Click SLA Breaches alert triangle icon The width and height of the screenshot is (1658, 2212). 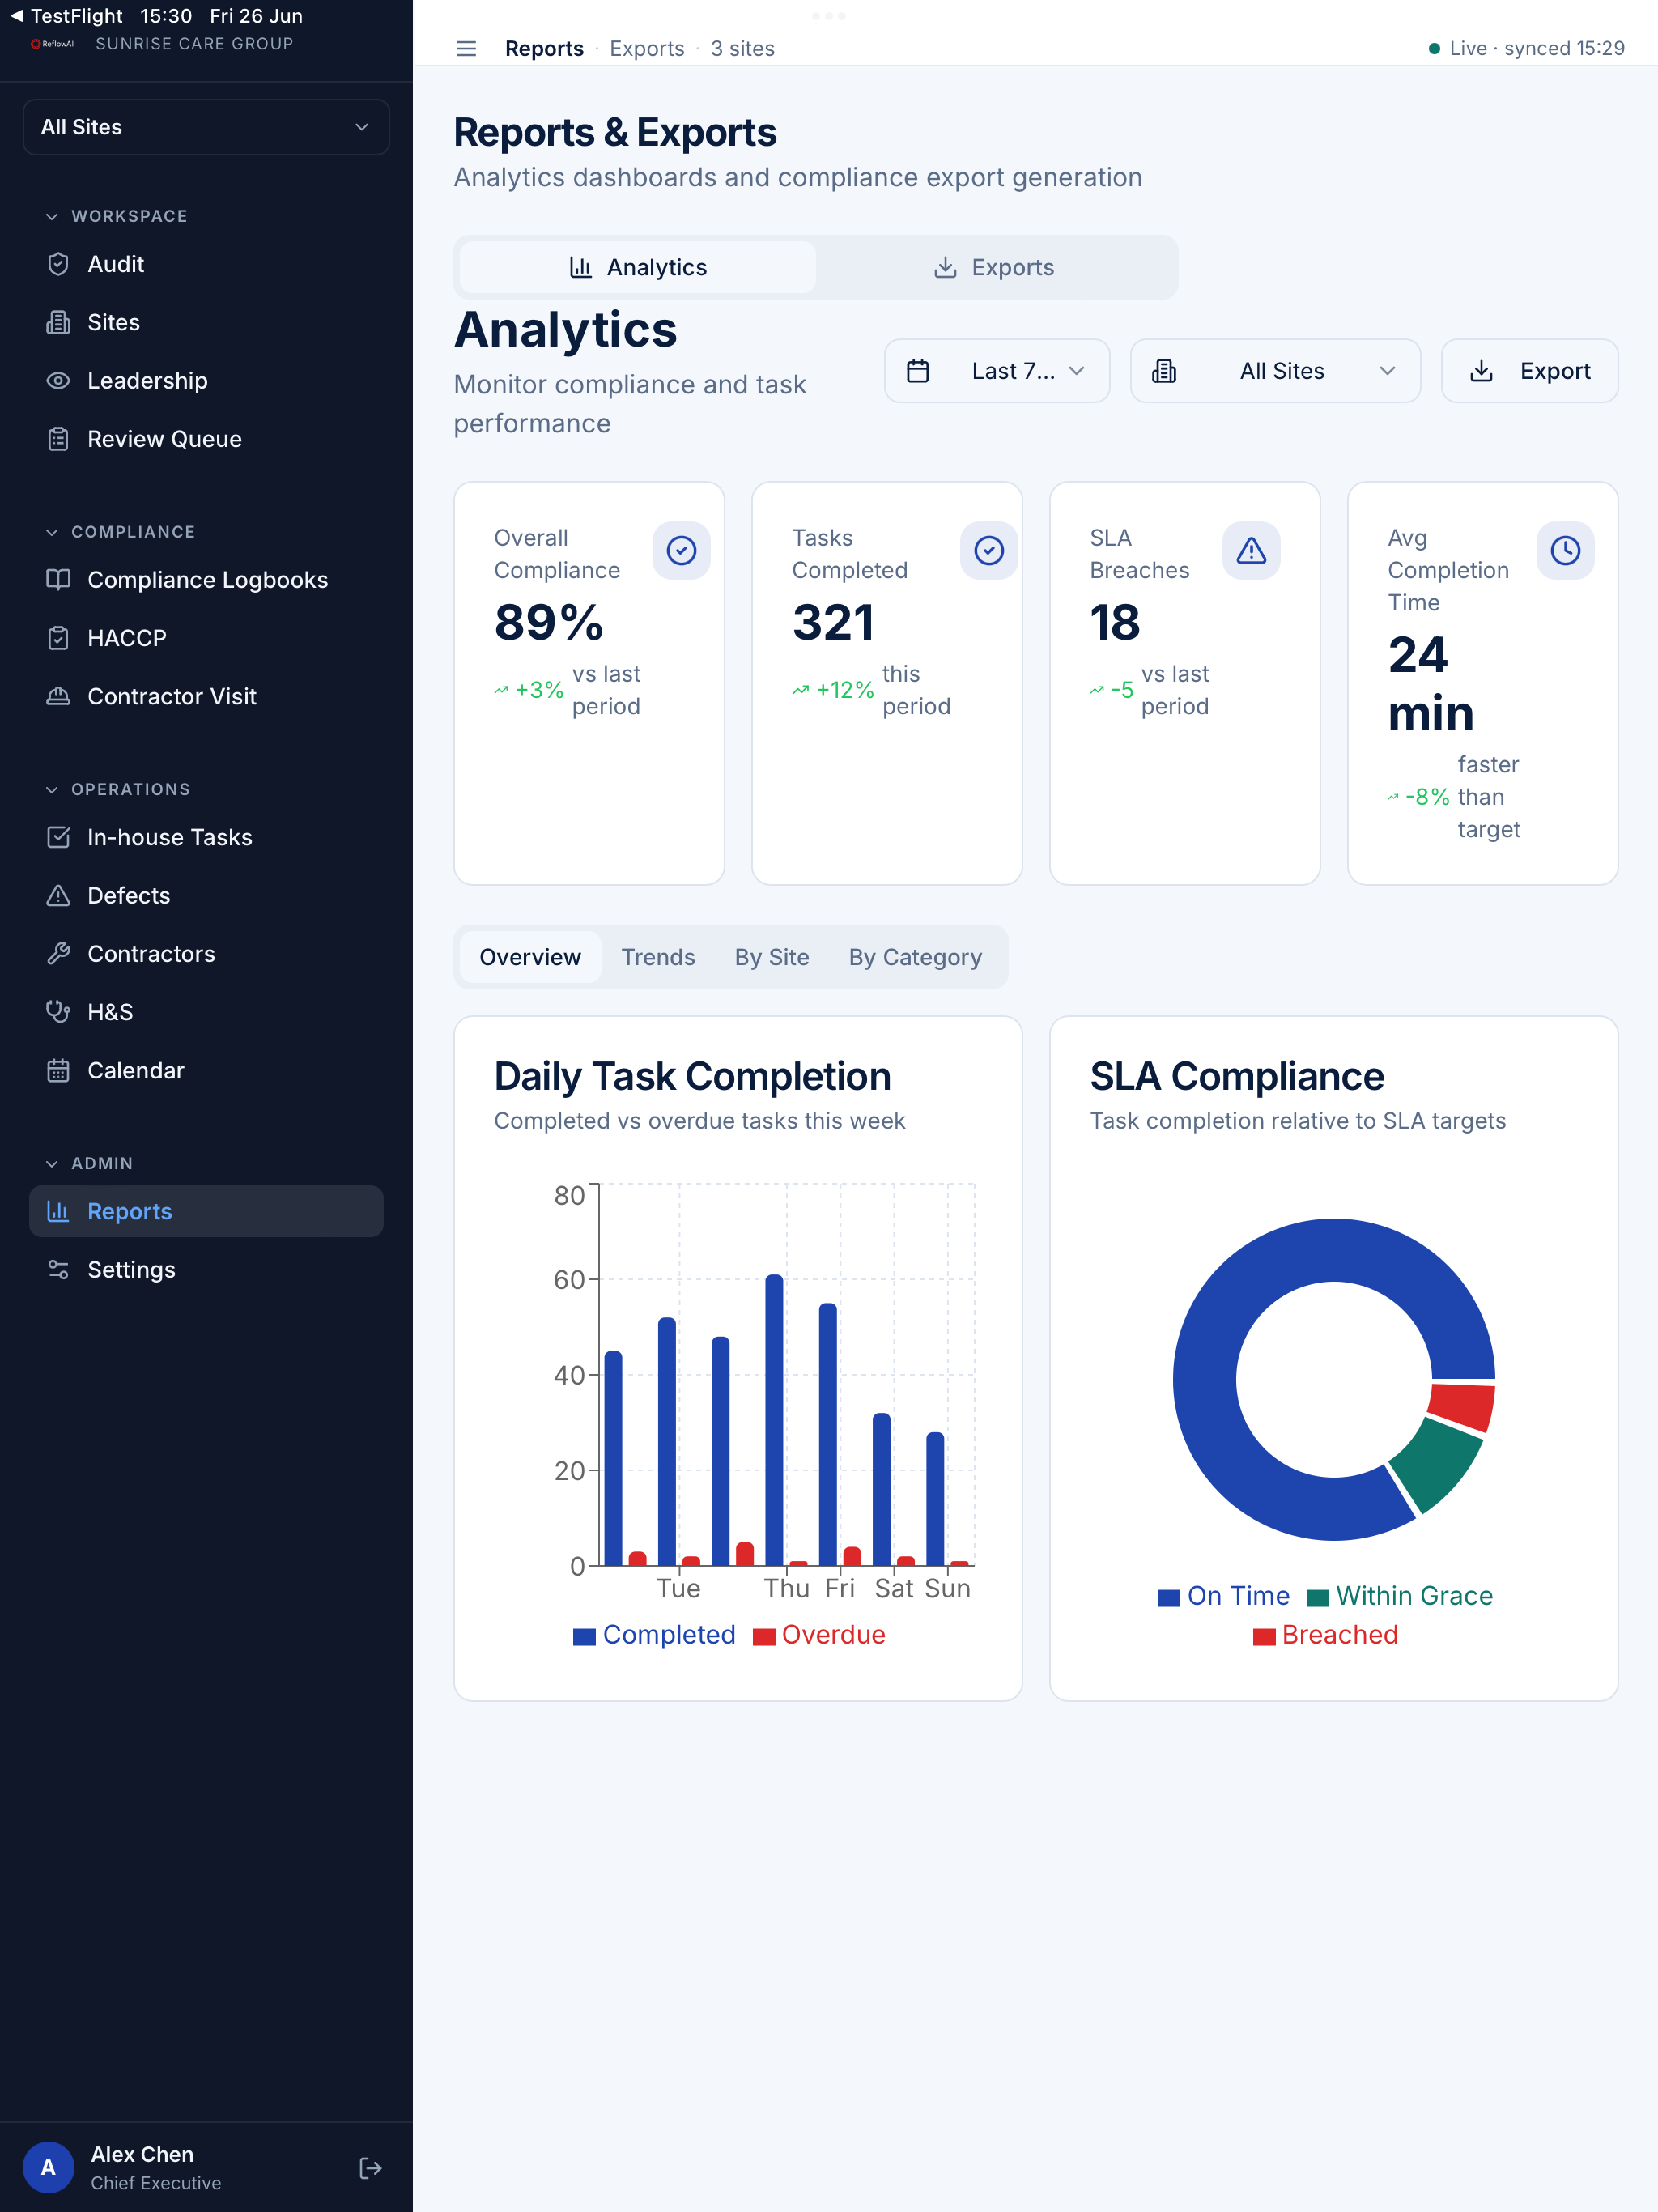tap(1251, 550)
